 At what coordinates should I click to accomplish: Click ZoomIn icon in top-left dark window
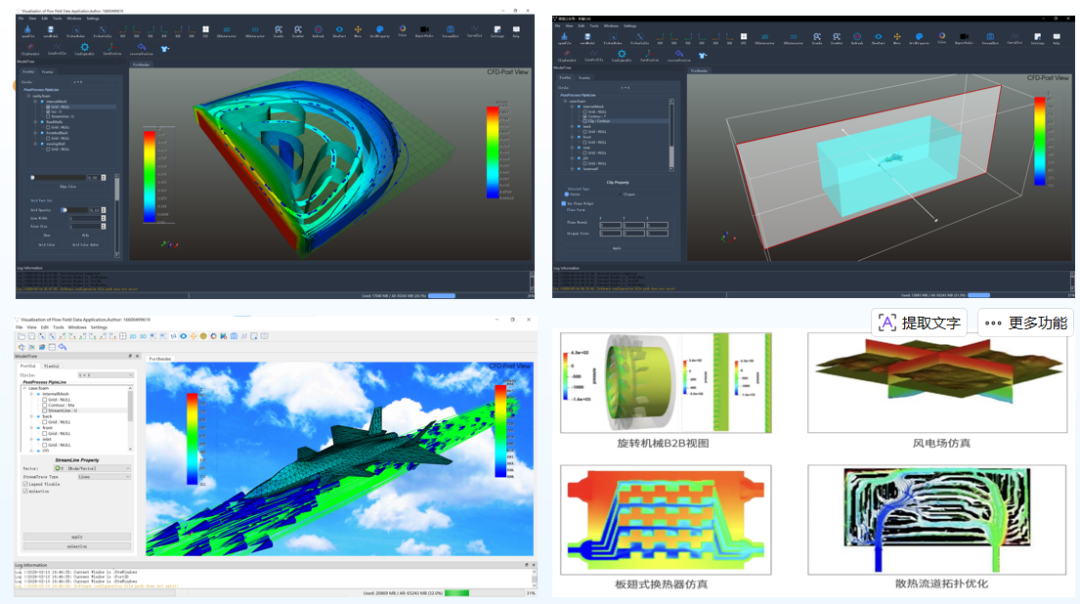pos(278,30)
